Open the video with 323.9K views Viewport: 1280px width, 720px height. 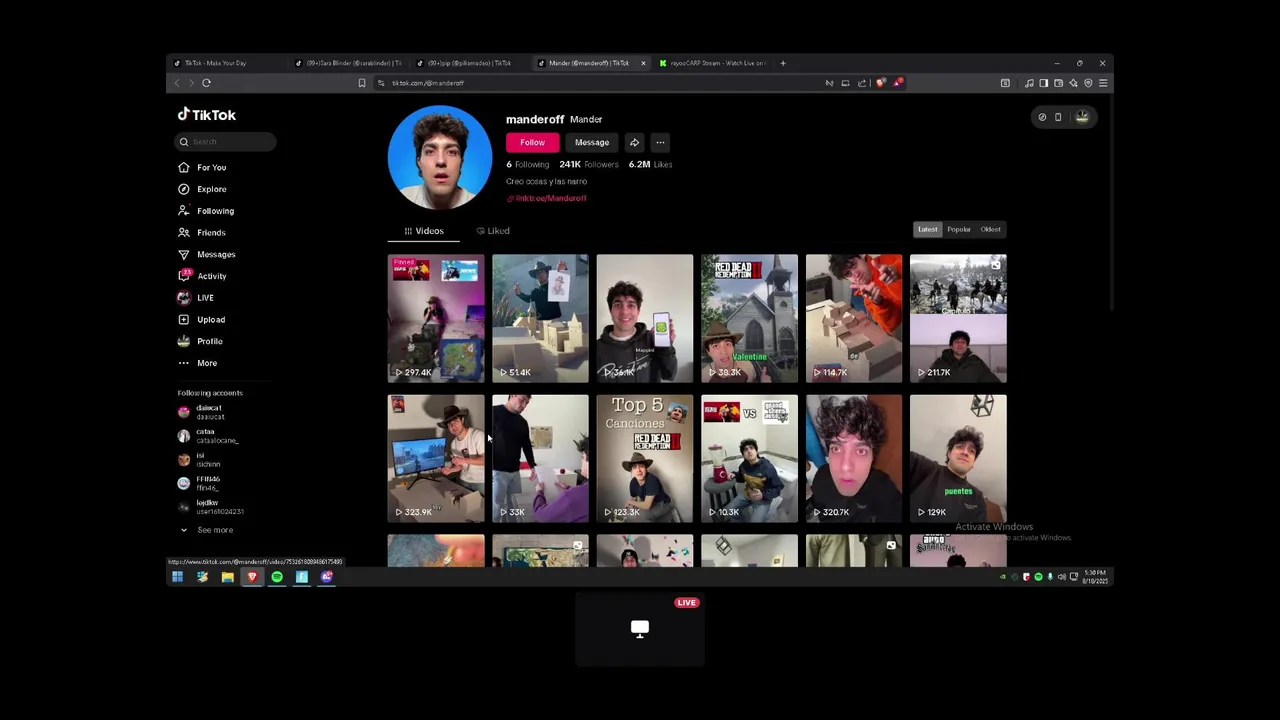(x=436, y=458)
